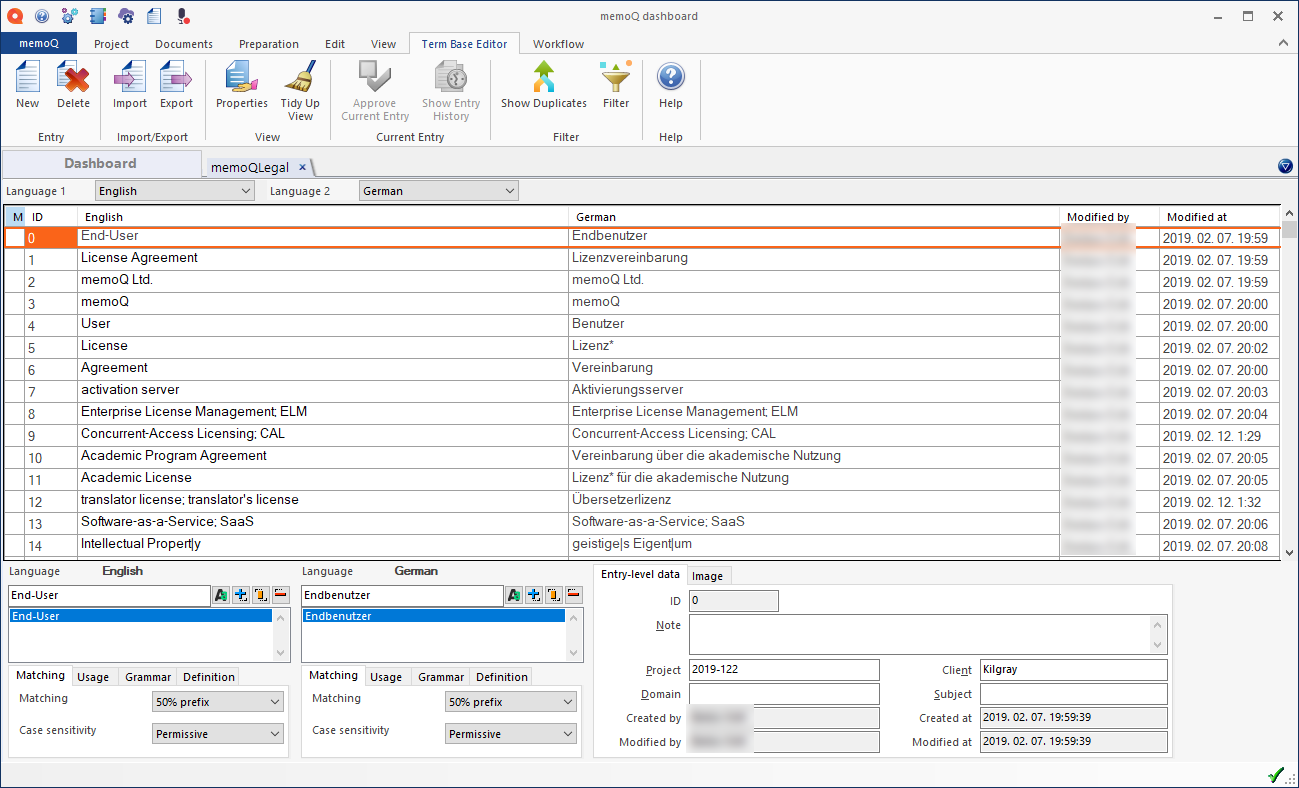
Task: Open the Image tab in entry data
Action: [708, 576]
